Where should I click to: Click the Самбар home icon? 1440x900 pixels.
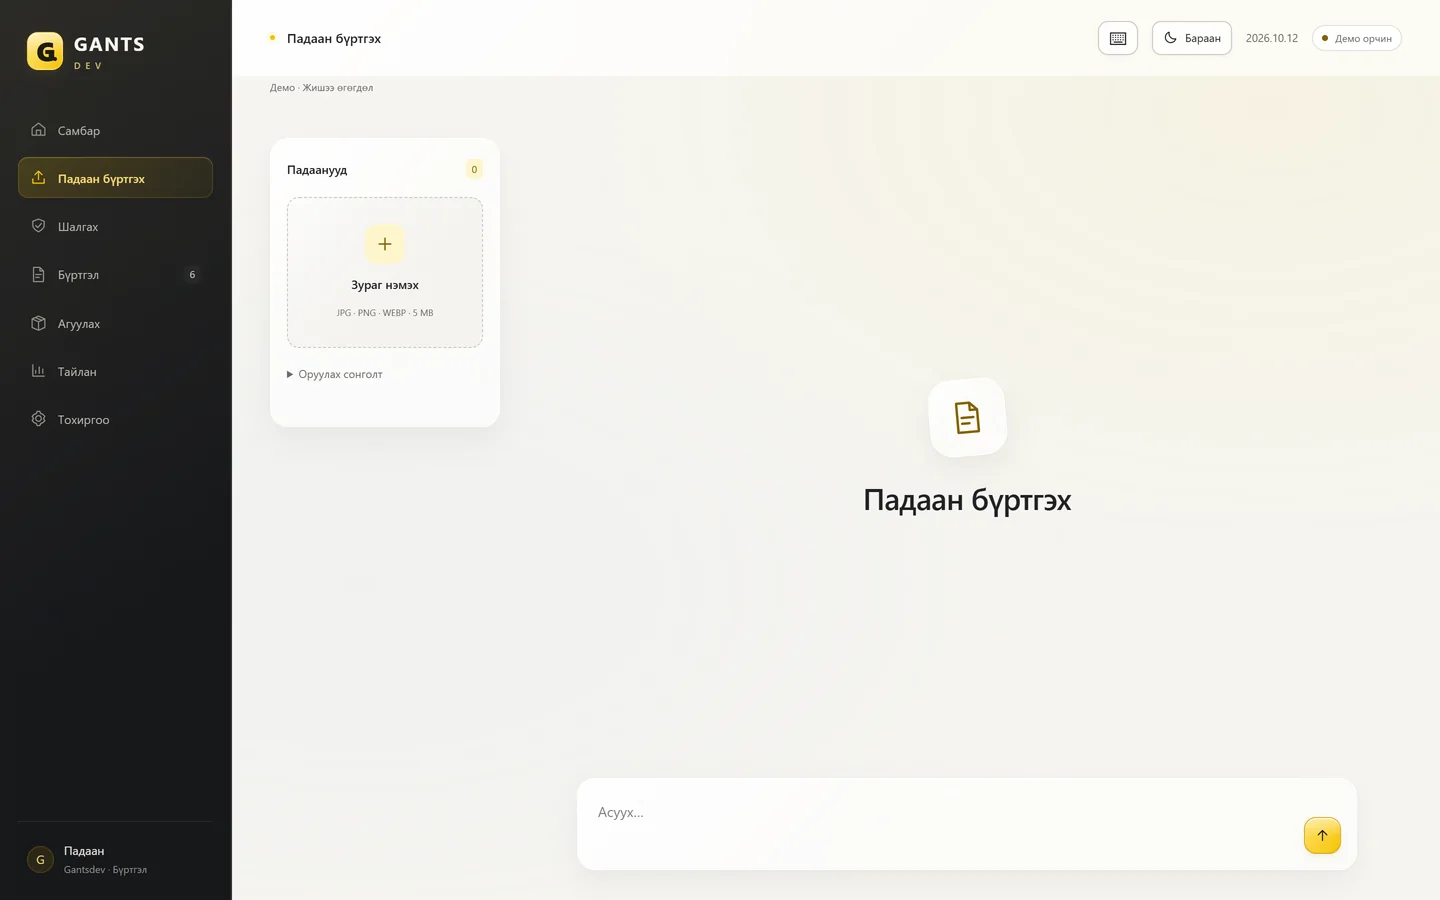38,130
